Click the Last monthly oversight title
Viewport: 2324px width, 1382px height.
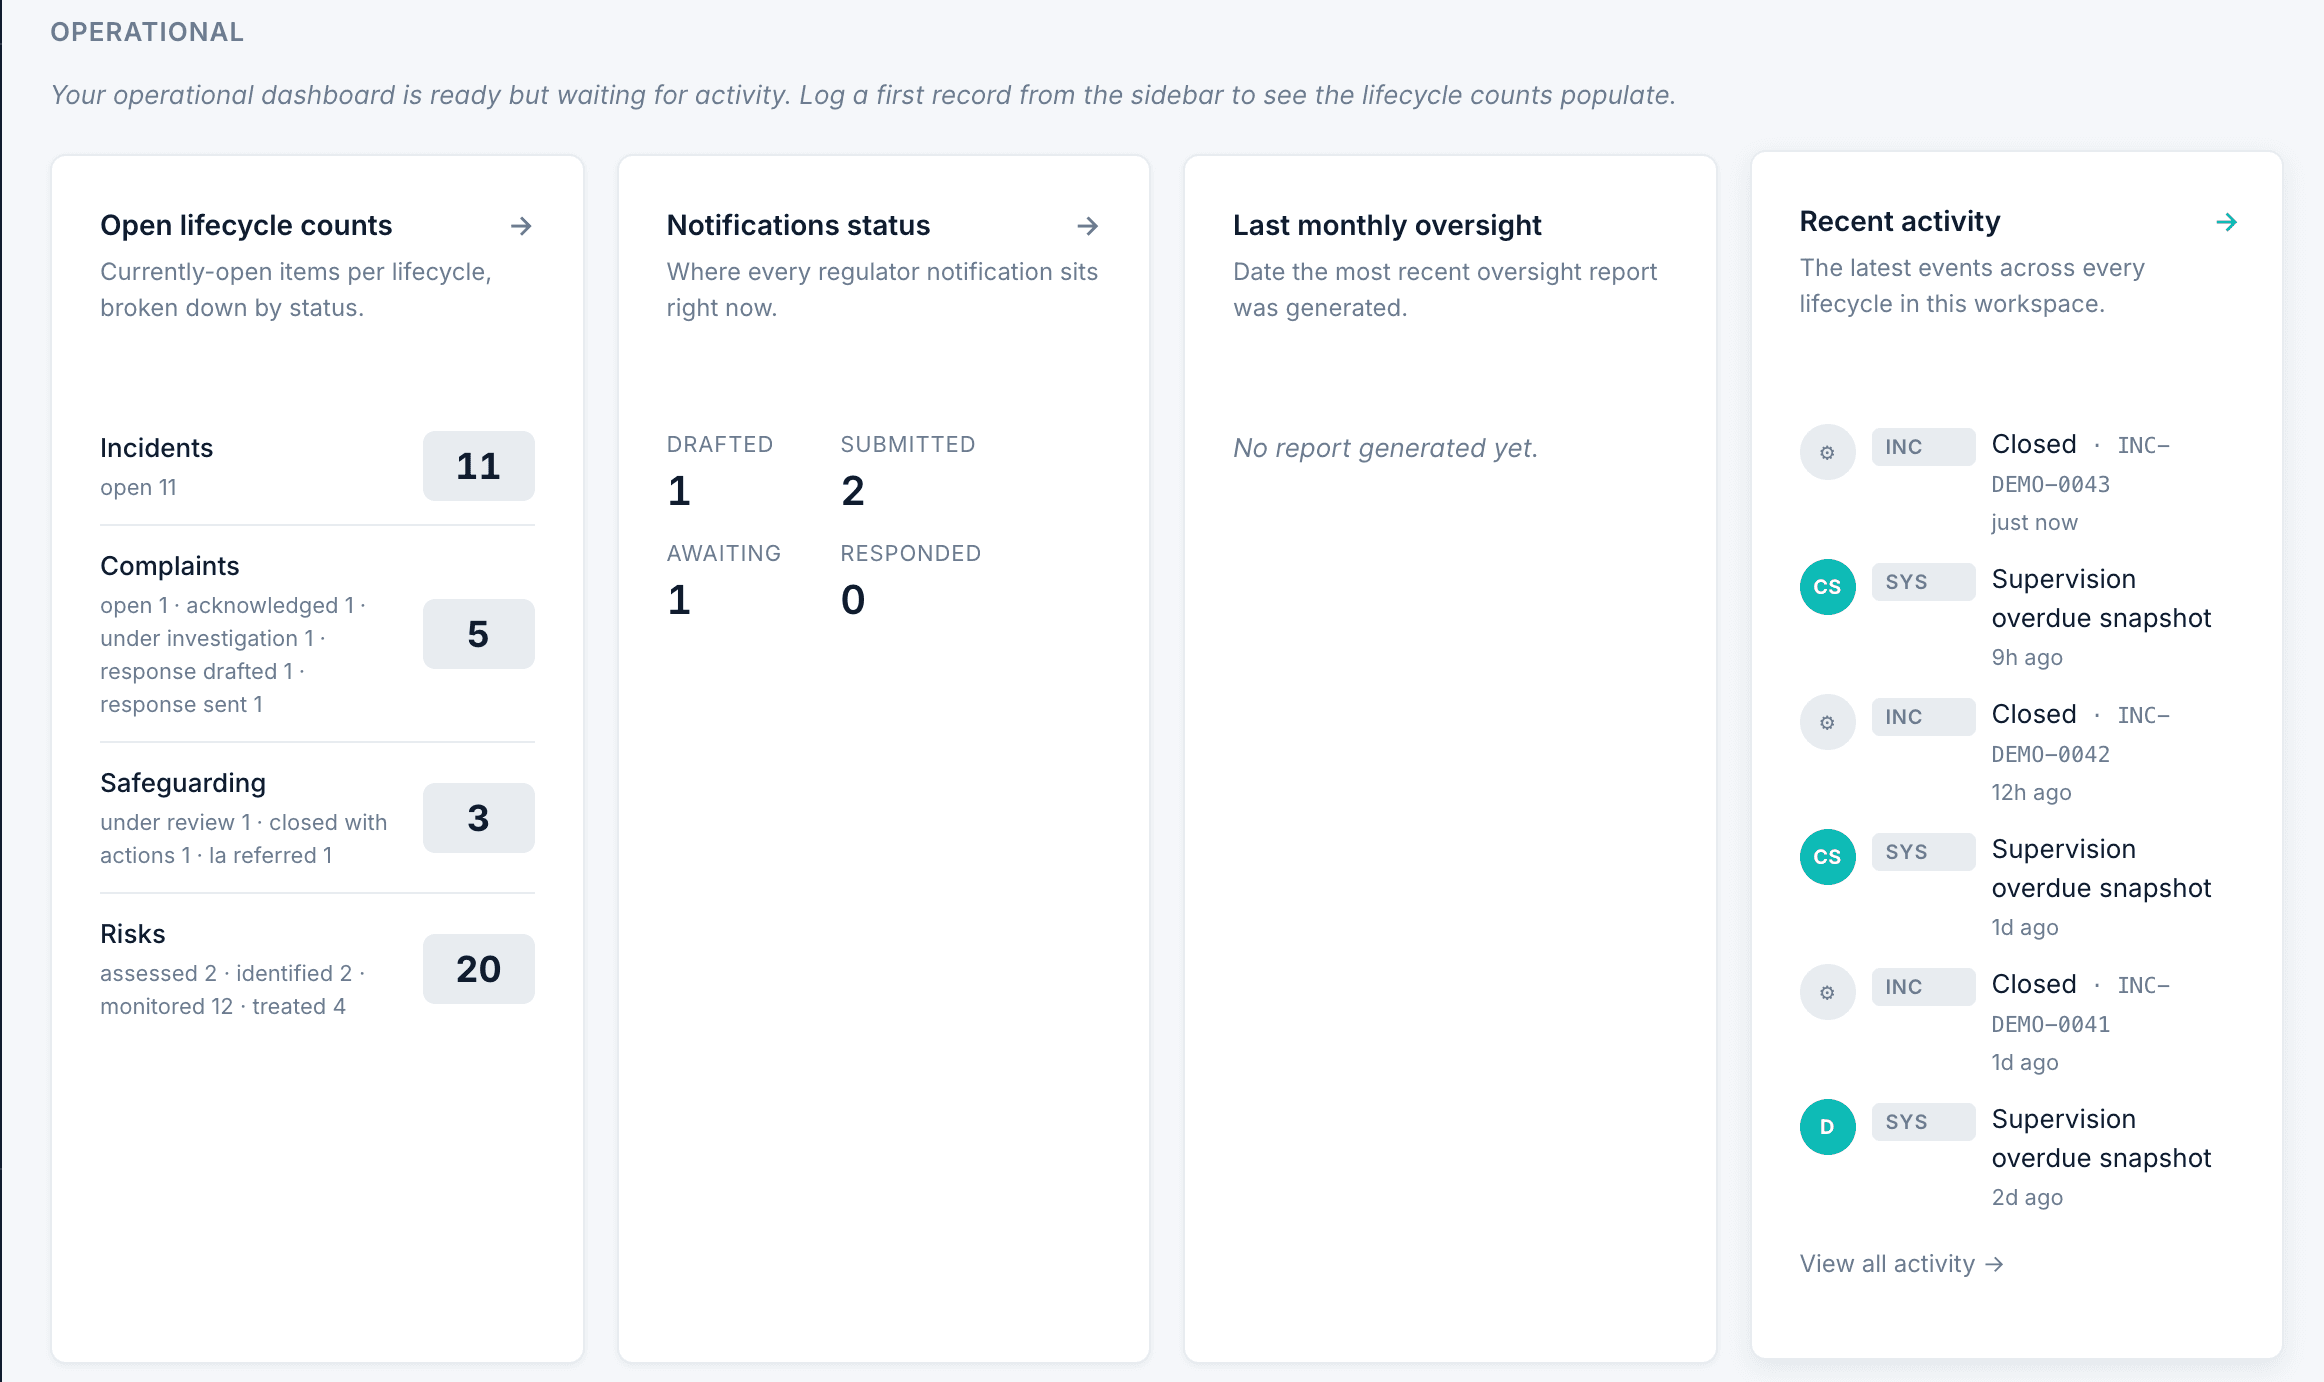click(x=1387, y=226)
